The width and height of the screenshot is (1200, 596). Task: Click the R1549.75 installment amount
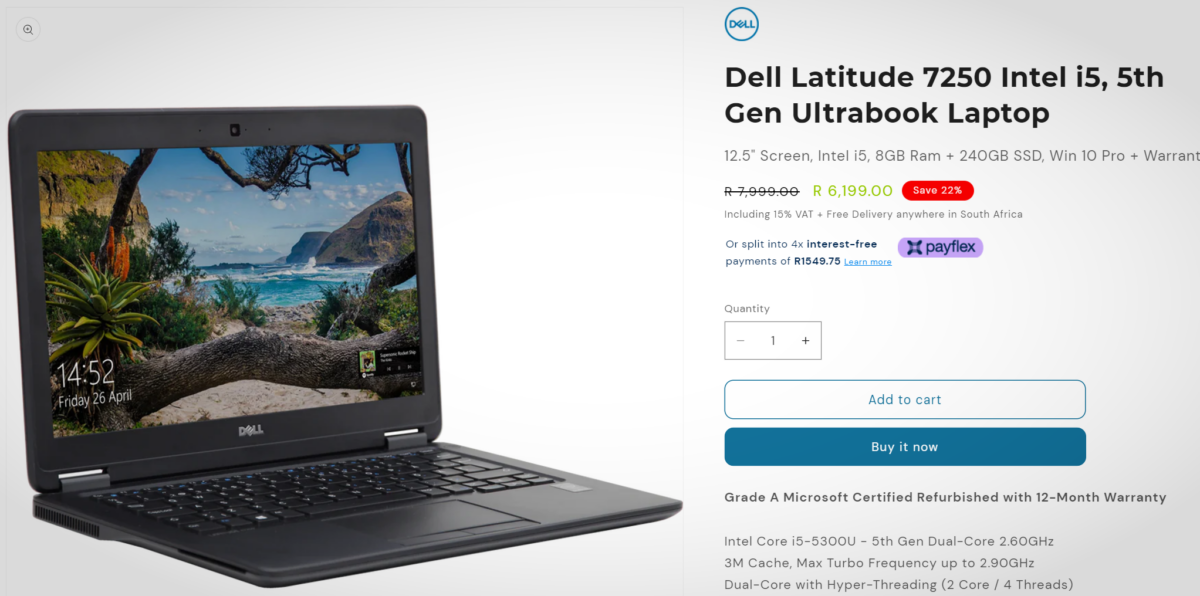817,261
